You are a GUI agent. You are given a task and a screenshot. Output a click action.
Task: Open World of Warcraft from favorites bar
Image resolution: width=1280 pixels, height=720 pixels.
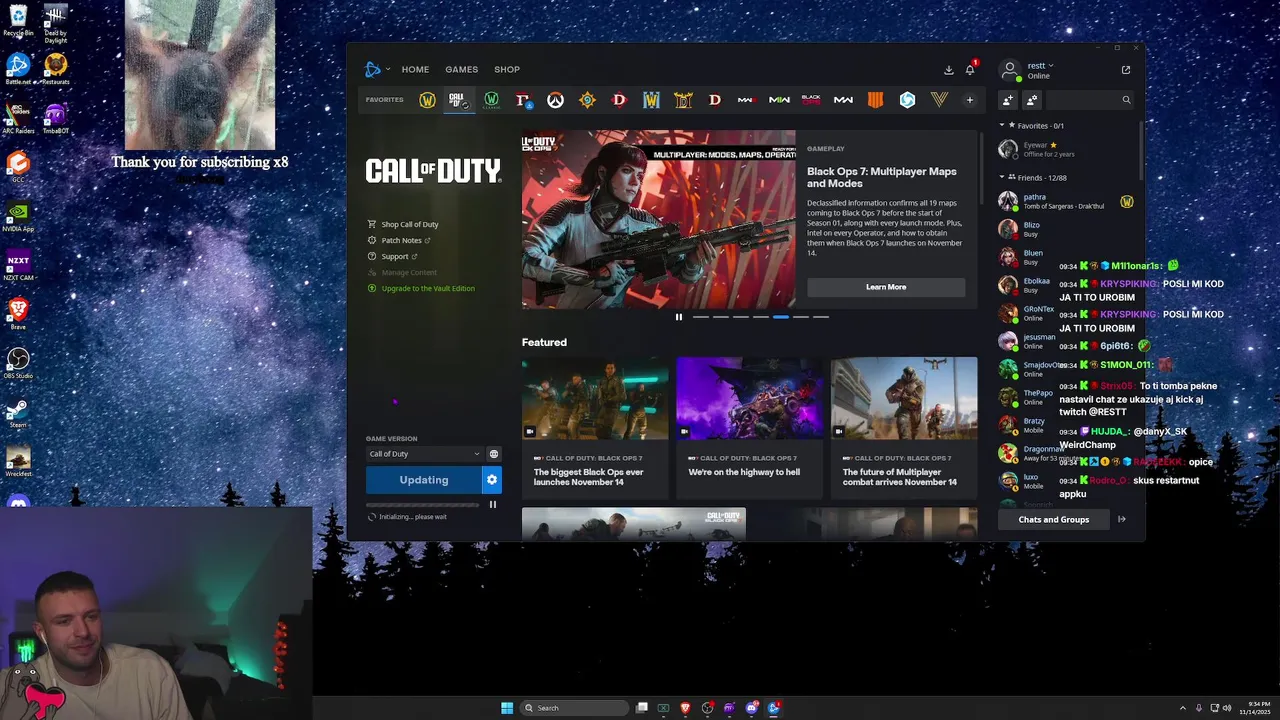(x=427, y=100)
